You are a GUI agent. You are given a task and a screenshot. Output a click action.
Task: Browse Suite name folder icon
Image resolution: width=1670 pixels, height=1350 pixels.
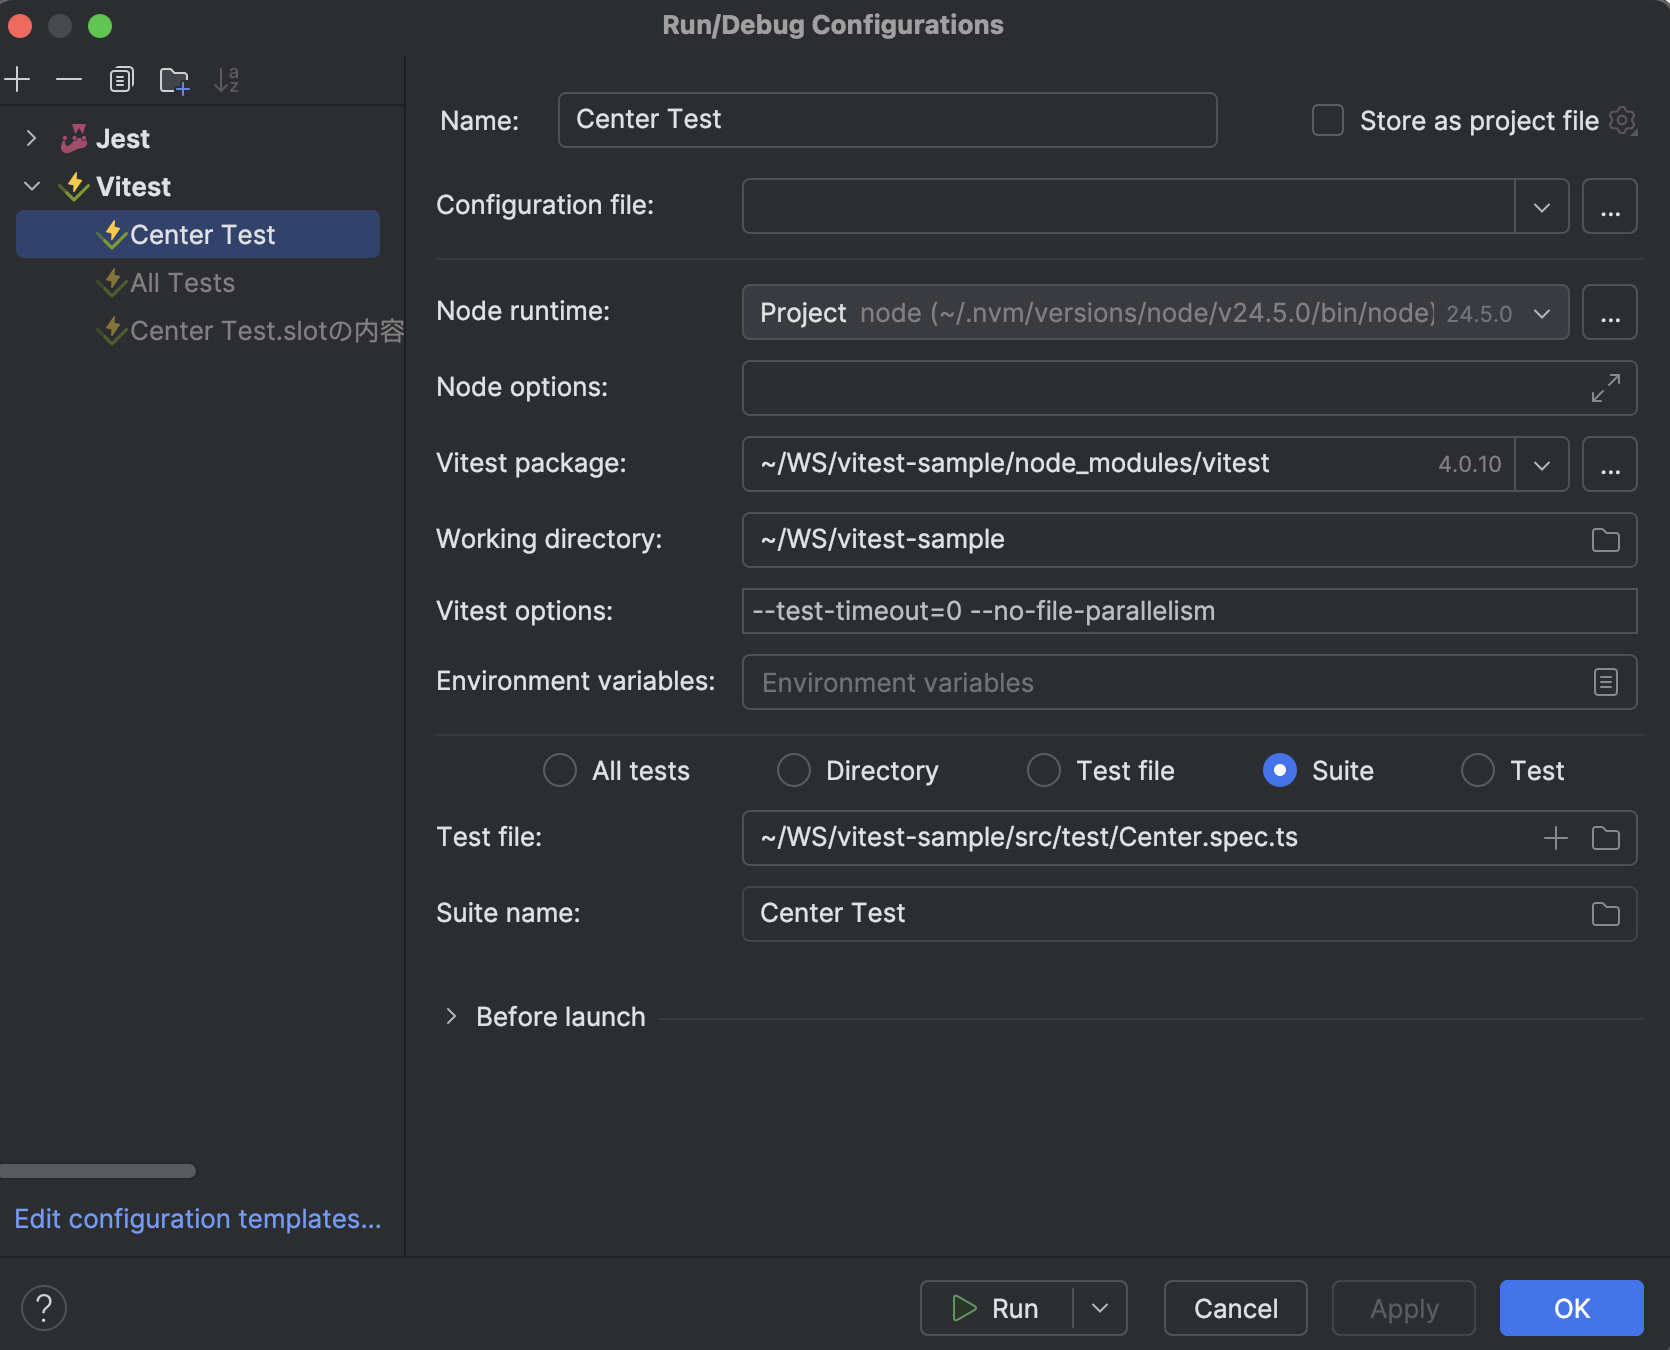coord(1606,914)
